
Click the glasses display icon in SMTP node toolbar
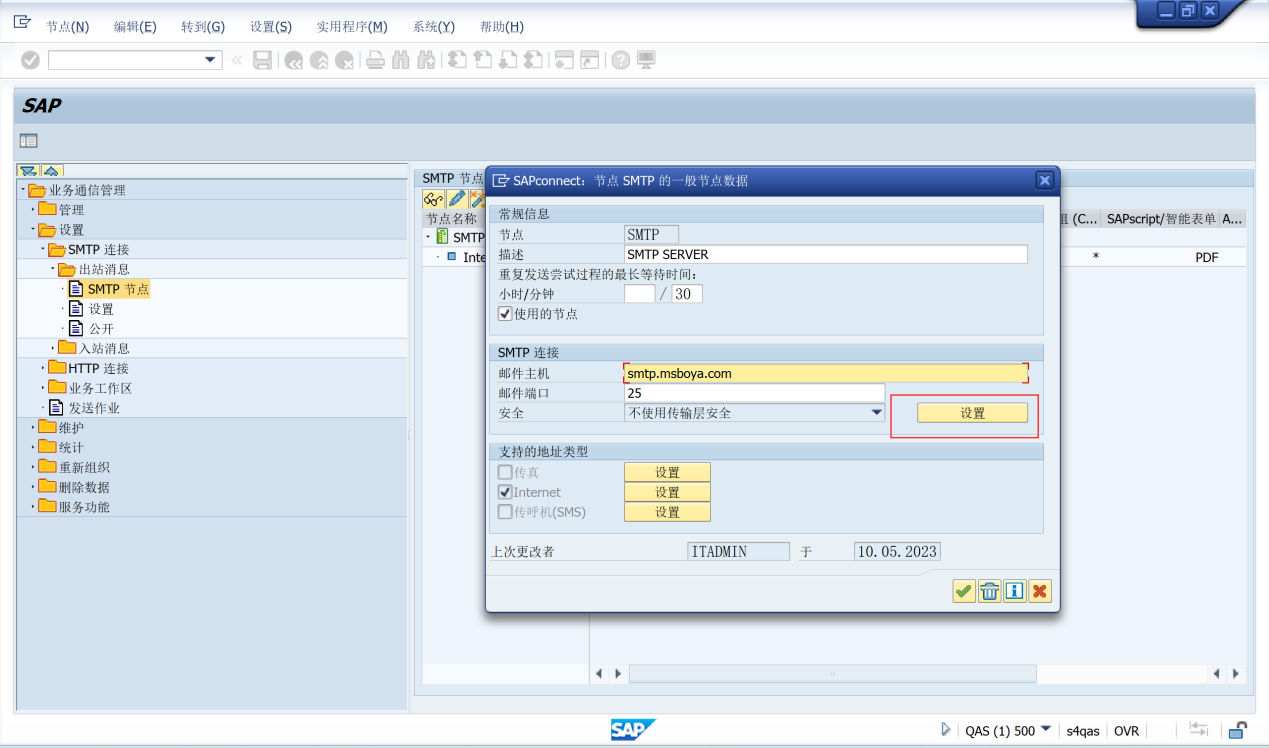pyautogui.click(x=433, y=200)
